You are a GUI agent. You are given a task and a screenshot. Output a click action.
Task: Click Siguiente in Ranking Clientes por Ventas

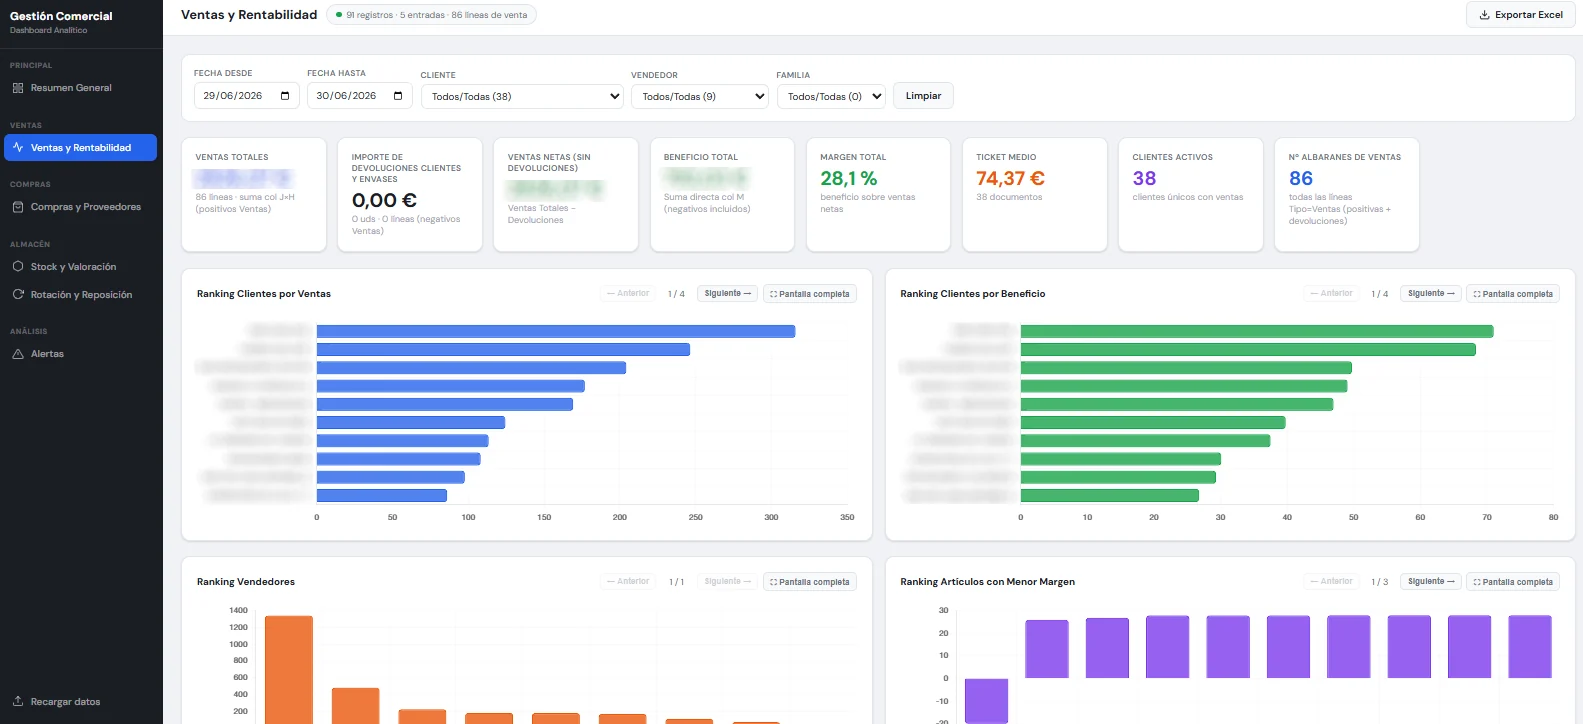[727, 294]
